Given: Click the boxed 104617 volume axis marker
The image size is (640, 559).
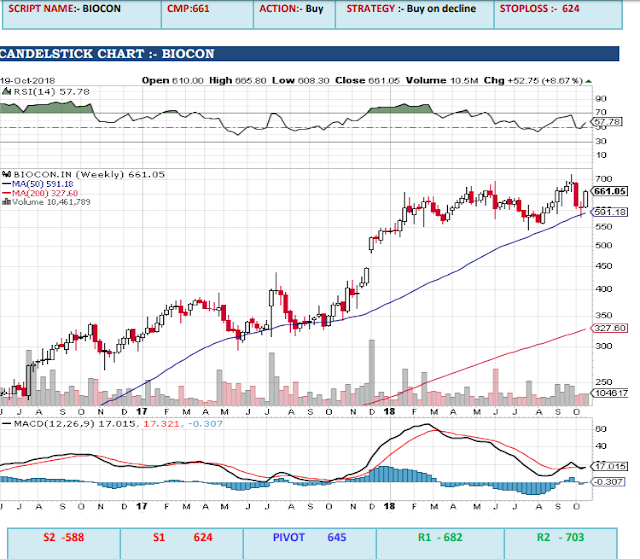Looking at the screenshot, I should 610,393.
